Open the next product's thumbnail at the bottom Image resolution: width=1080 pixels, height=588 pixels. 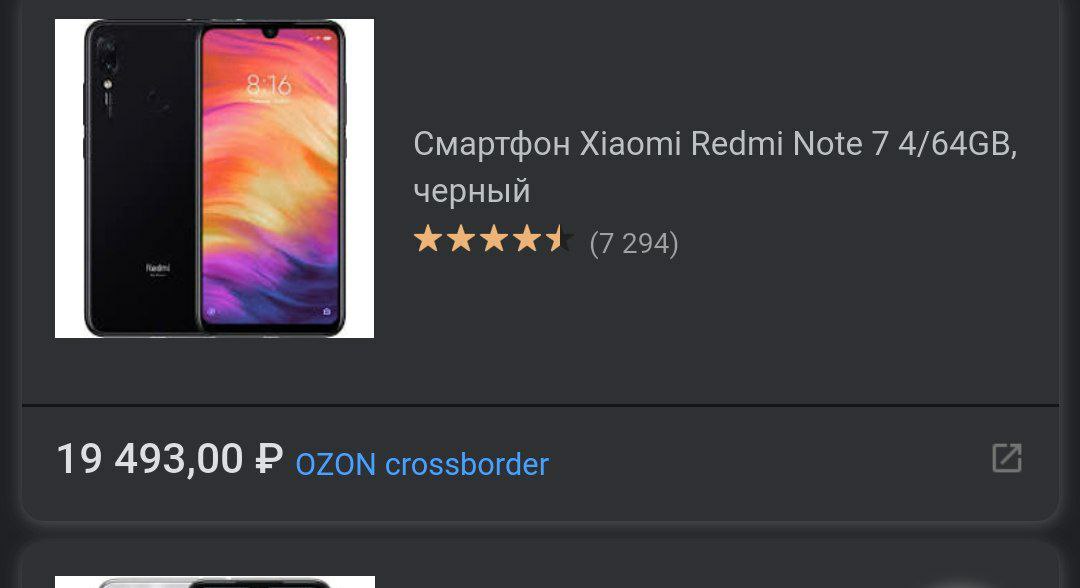215,582
